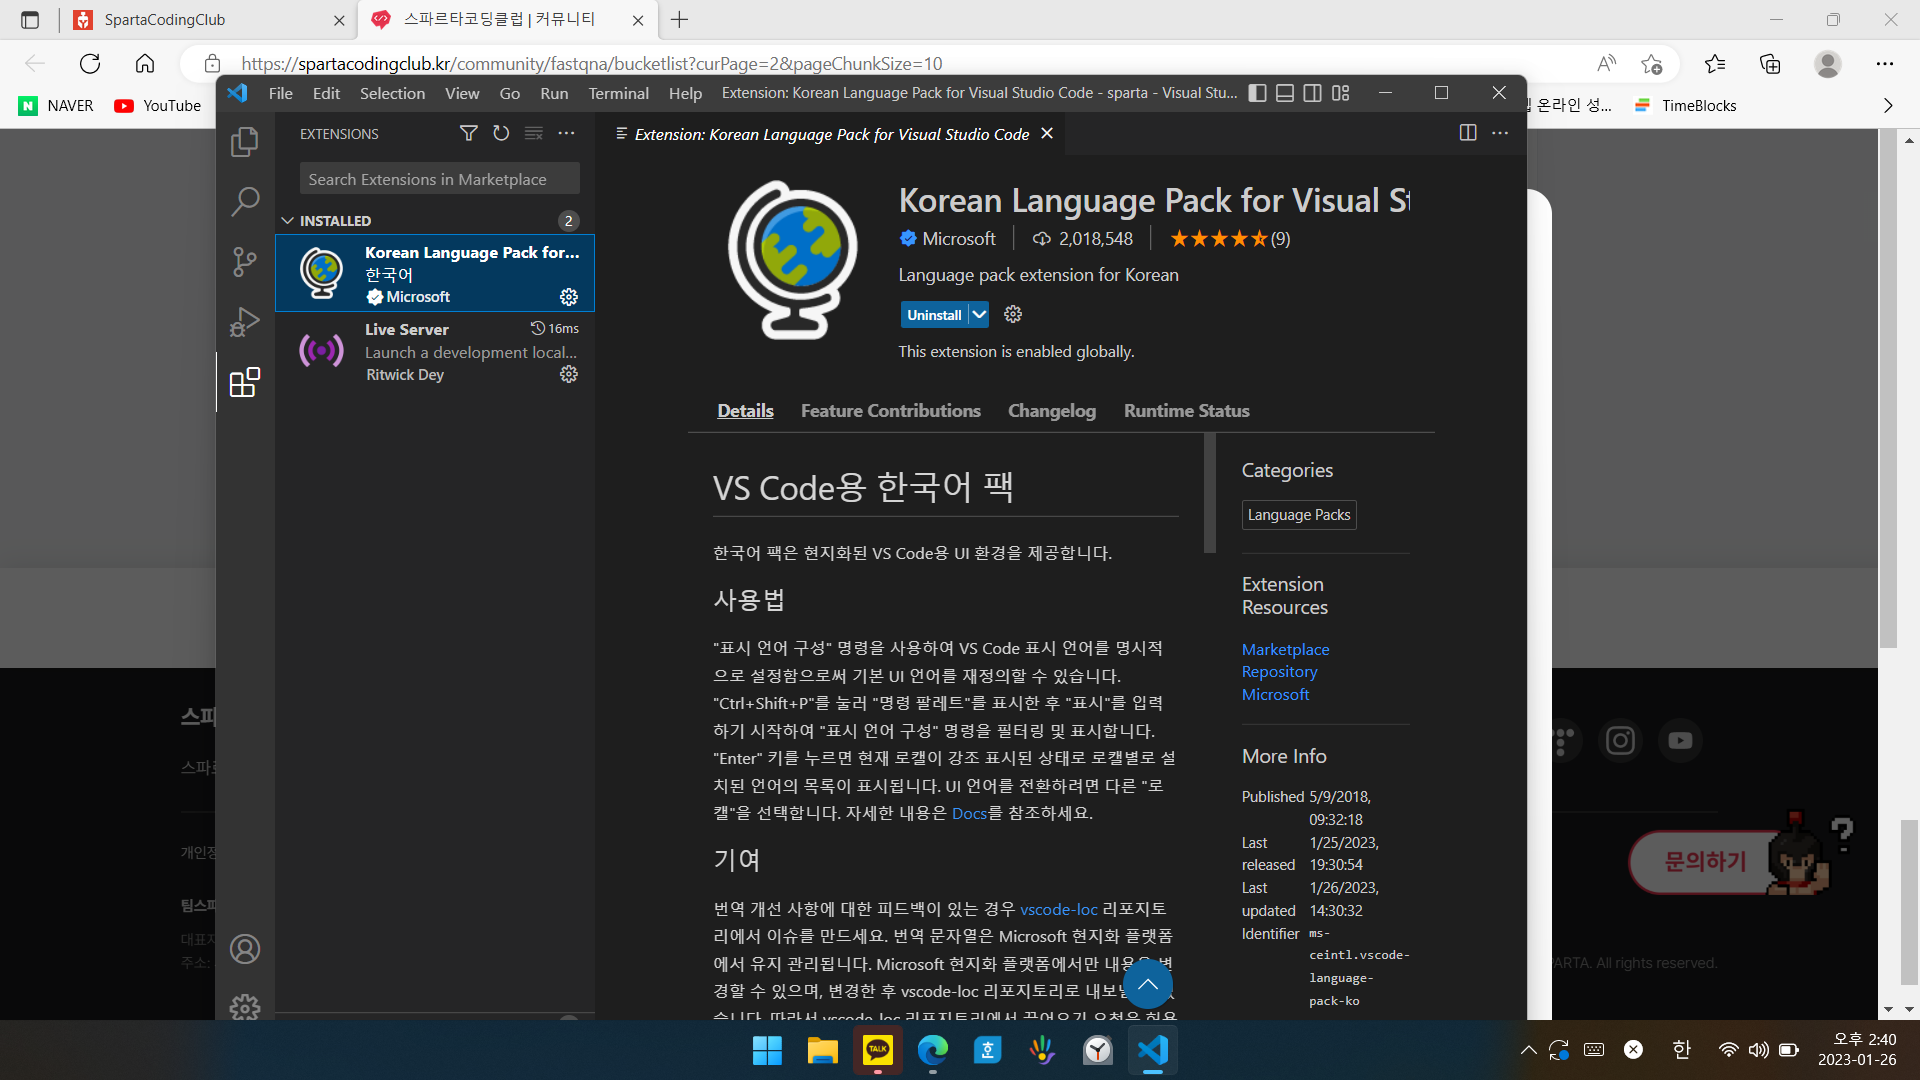Close the Korean Language Pack editor tab
This screenshot has width=1920, height=1080.
1047,133
